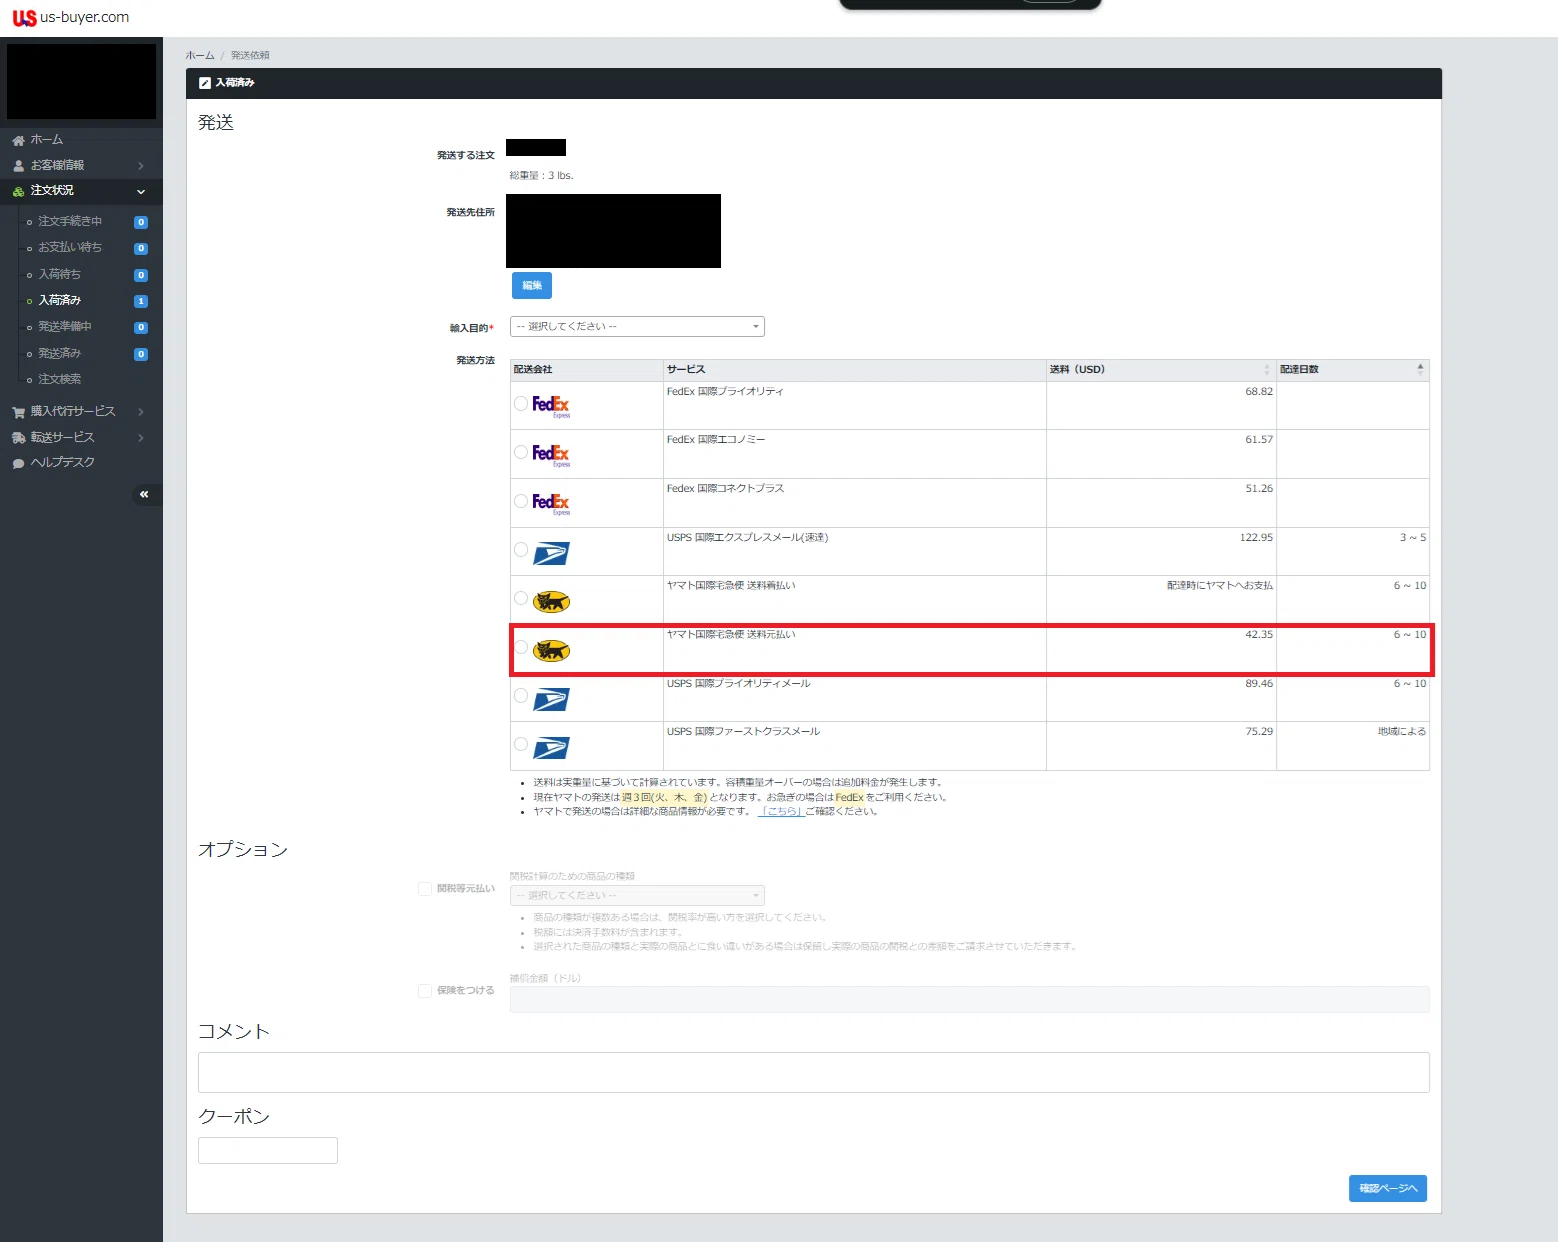Click the 42.35 shipping fee cell
Viewport: 1558px width, 1242px height.
click(x=1161, y=650)
